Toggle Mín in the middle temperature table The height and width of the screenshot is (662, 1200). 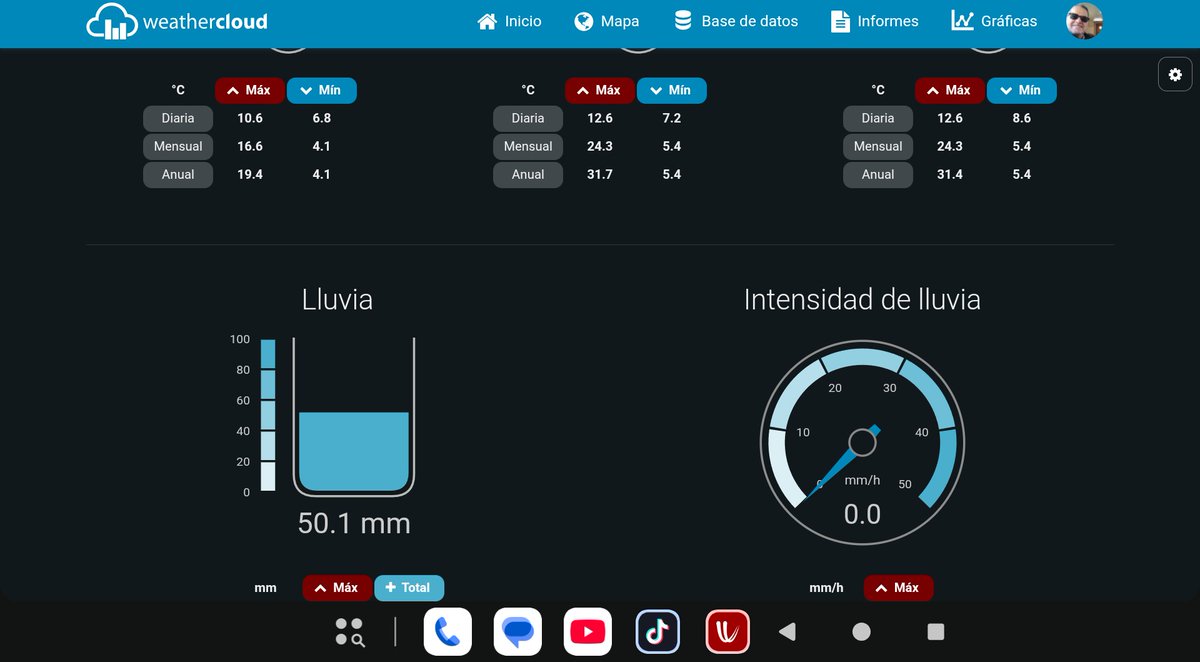point(672,90)
